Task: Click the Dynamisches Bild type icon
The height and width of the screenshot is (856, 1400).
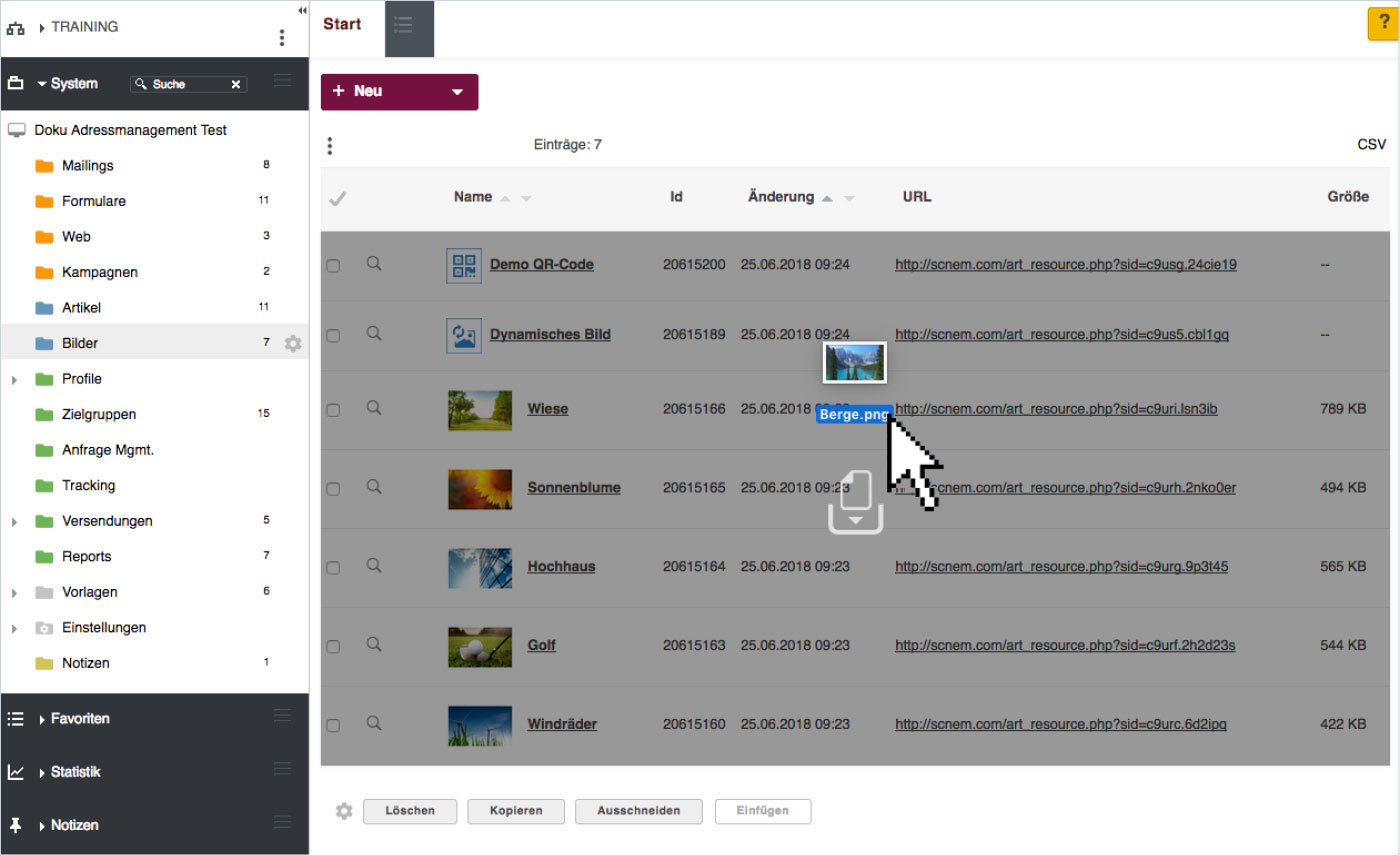Action: 464,335
